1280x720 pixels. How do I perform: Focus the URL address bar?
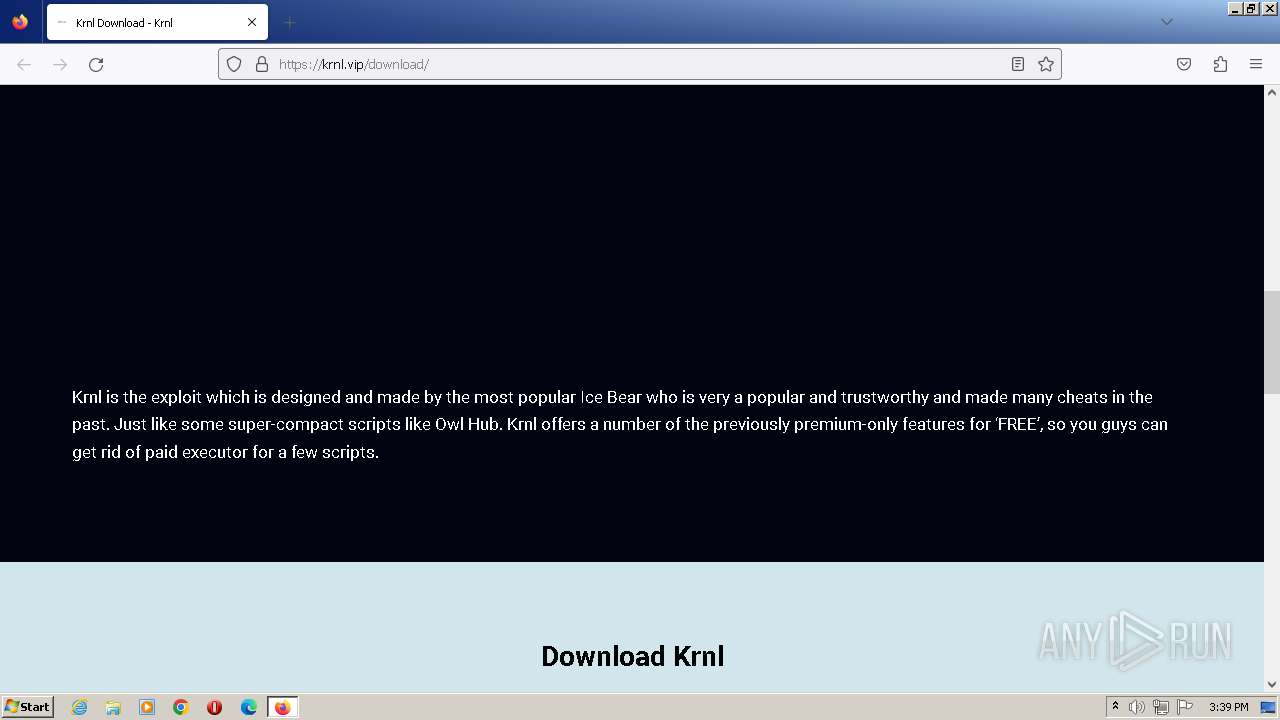(640, 64)
